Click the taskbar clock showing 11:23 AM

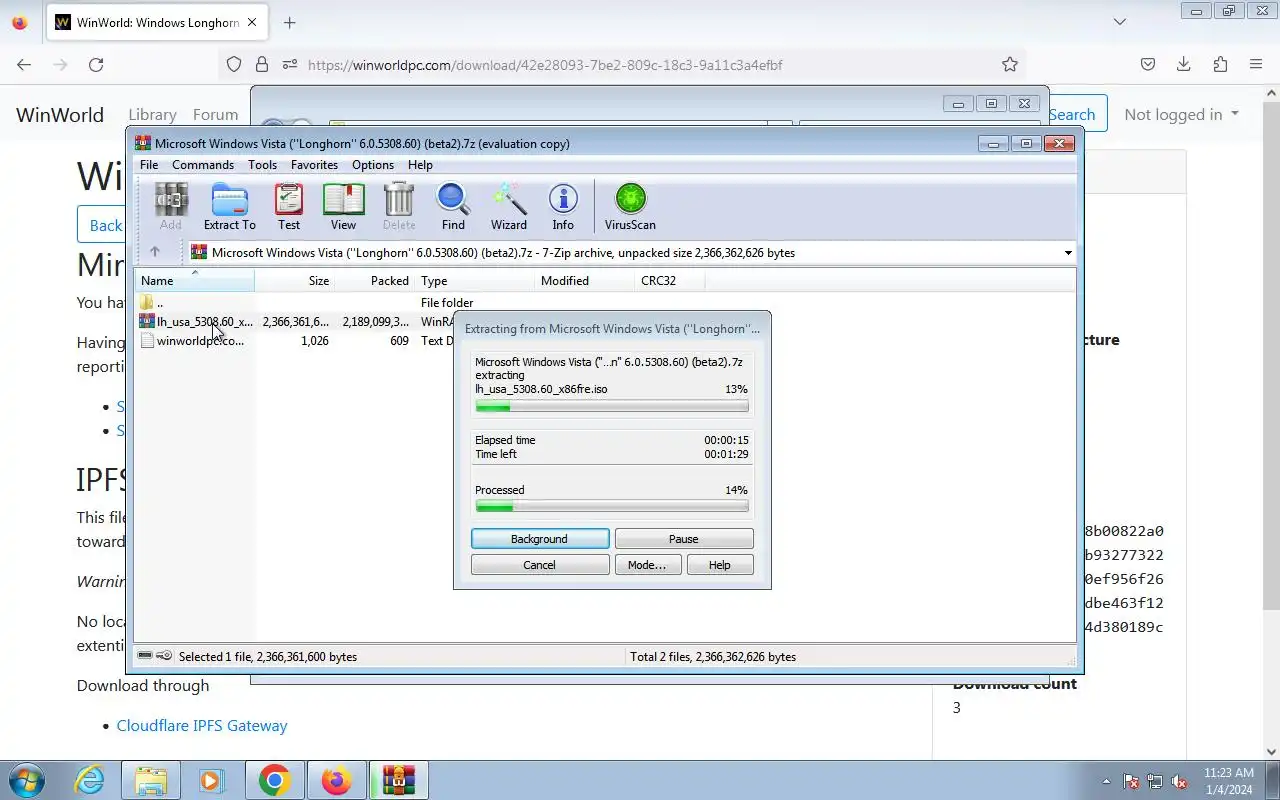point(1229,781)
